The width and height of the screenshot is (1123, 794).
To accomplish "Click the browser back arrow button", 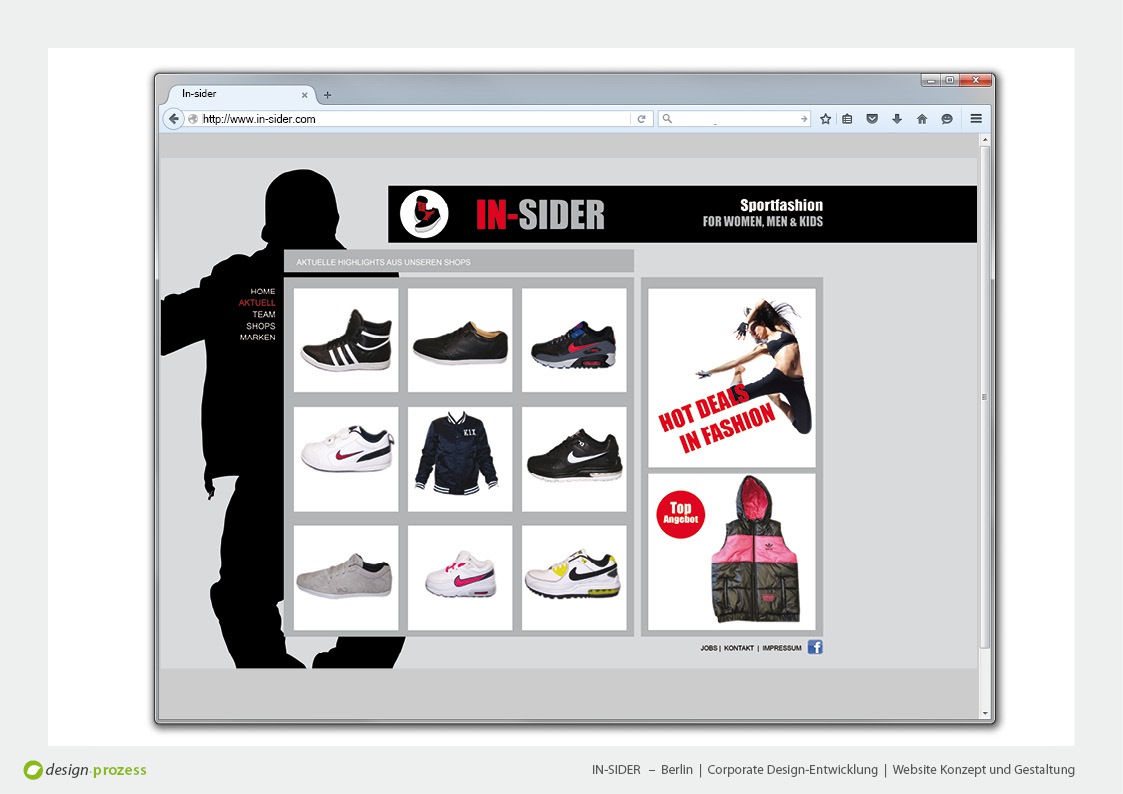I will pyautogui.click(x=173, y=119).
